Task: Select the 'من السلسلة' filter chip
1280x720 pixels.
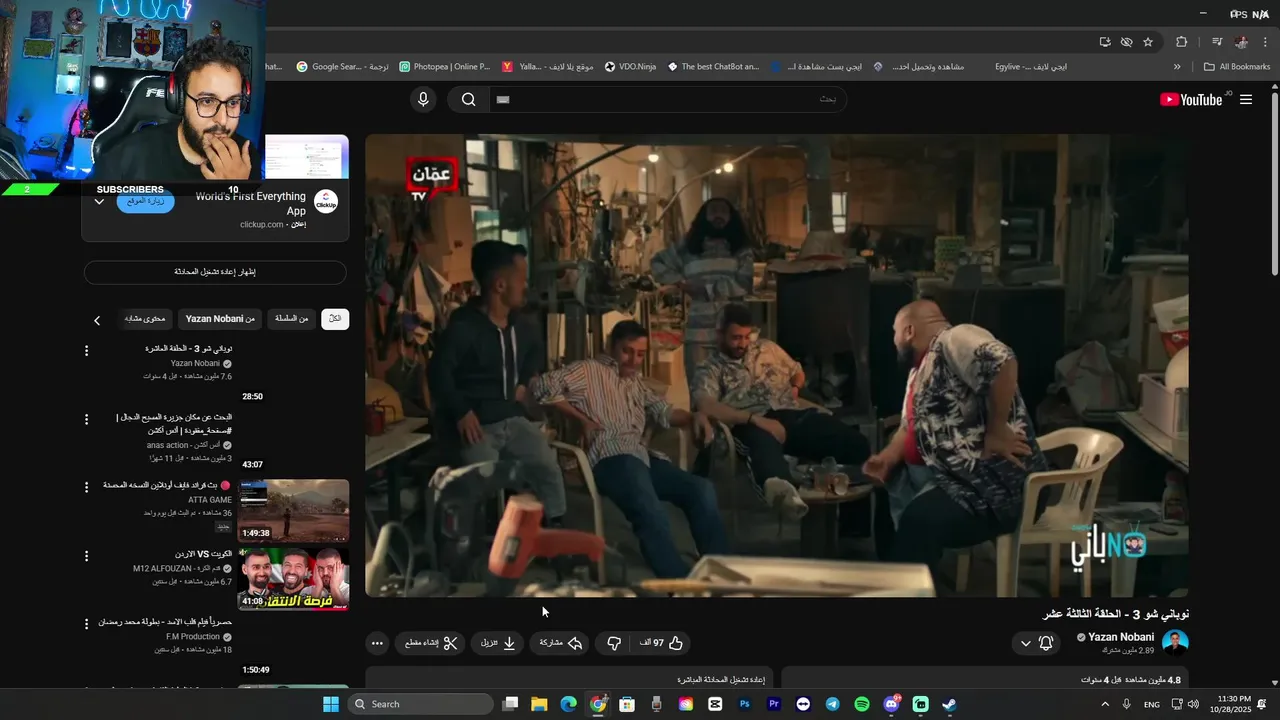Action: coord(291,319)
